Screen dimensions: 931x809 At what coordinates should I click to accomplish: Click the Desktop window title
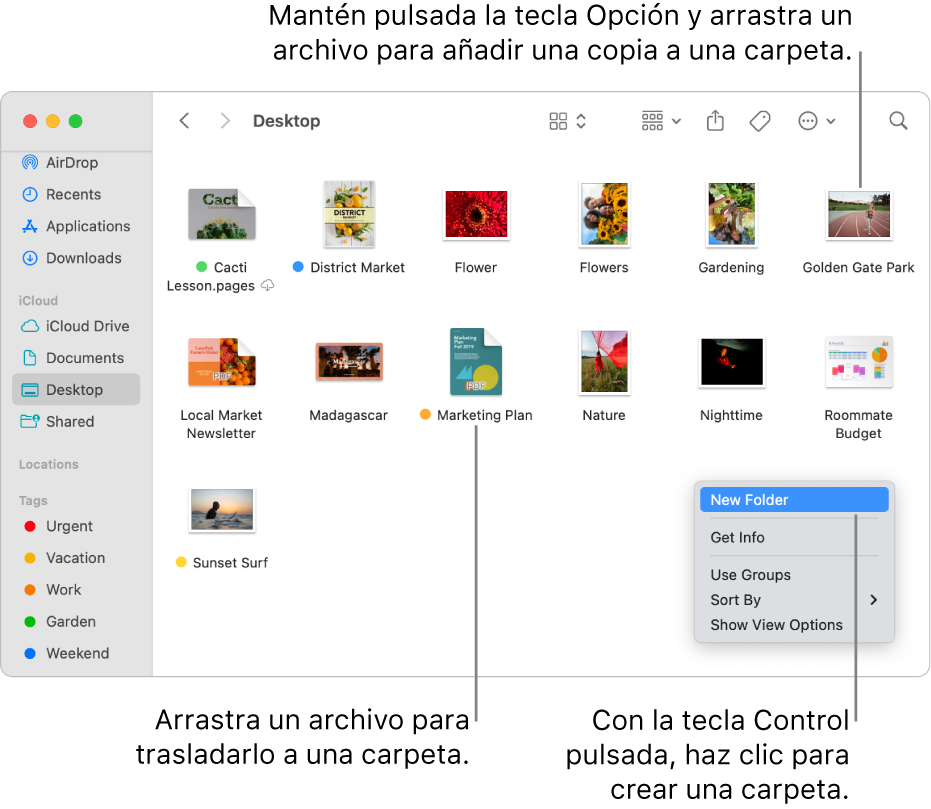[x=287, y=121]
